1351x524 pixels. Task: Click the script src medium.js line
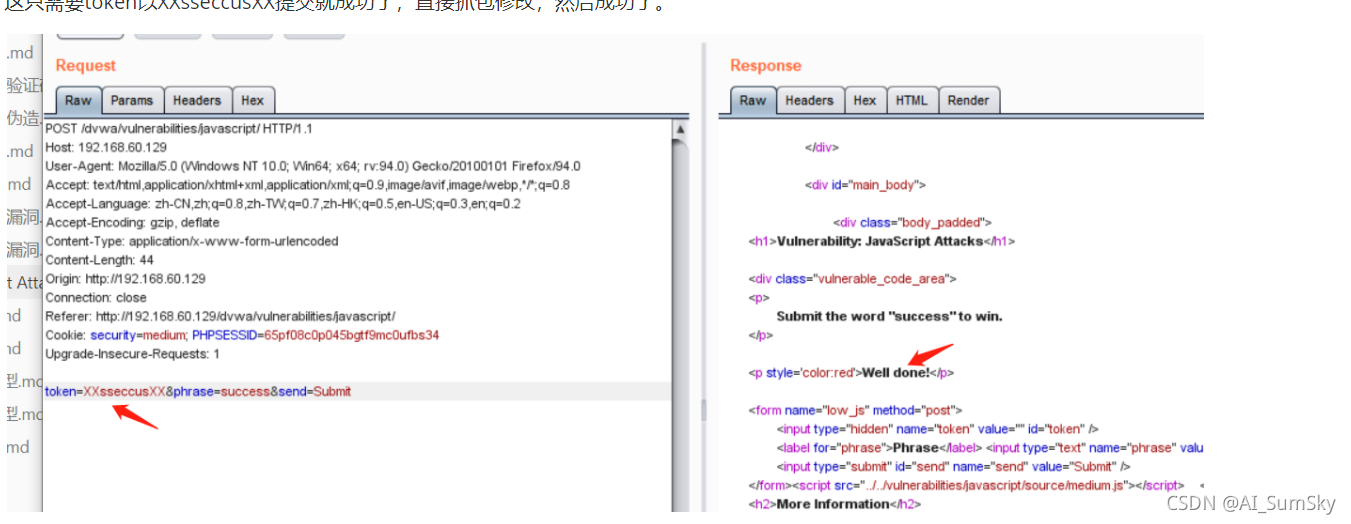(966, 485)
